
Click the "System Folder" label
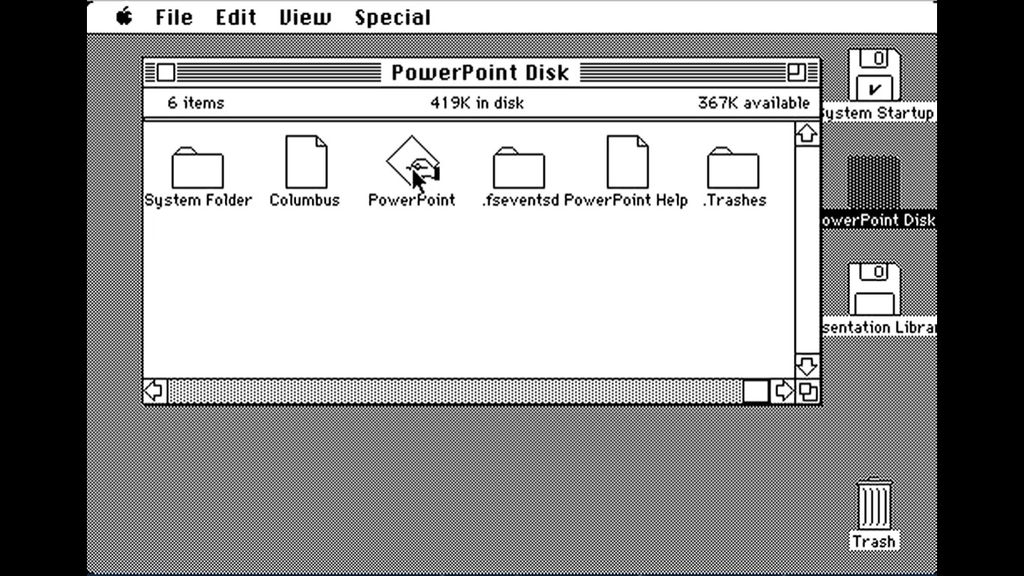click(198, 200)
